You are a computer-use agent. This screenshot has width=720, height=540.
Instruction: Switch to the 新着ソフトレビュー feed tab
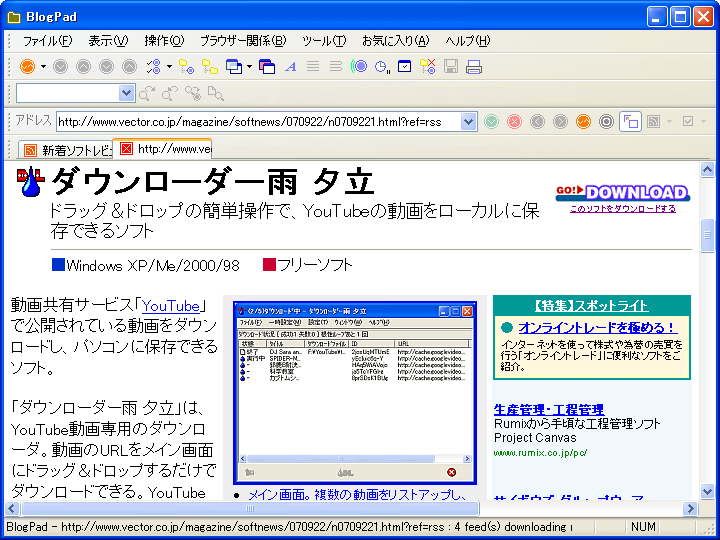66,150
